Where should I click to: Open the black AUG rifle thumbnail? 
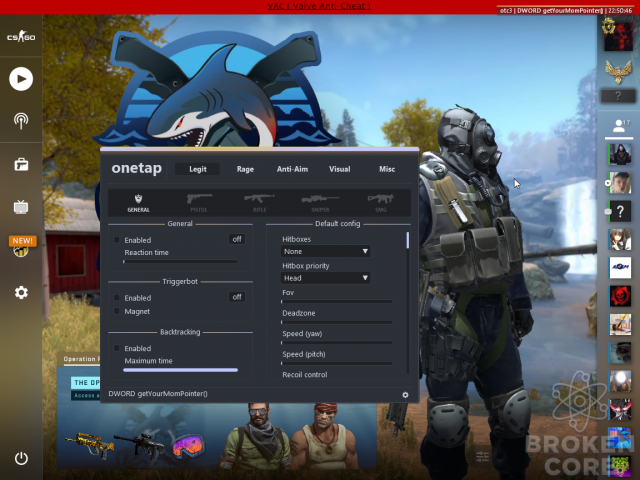click(141, 445)
